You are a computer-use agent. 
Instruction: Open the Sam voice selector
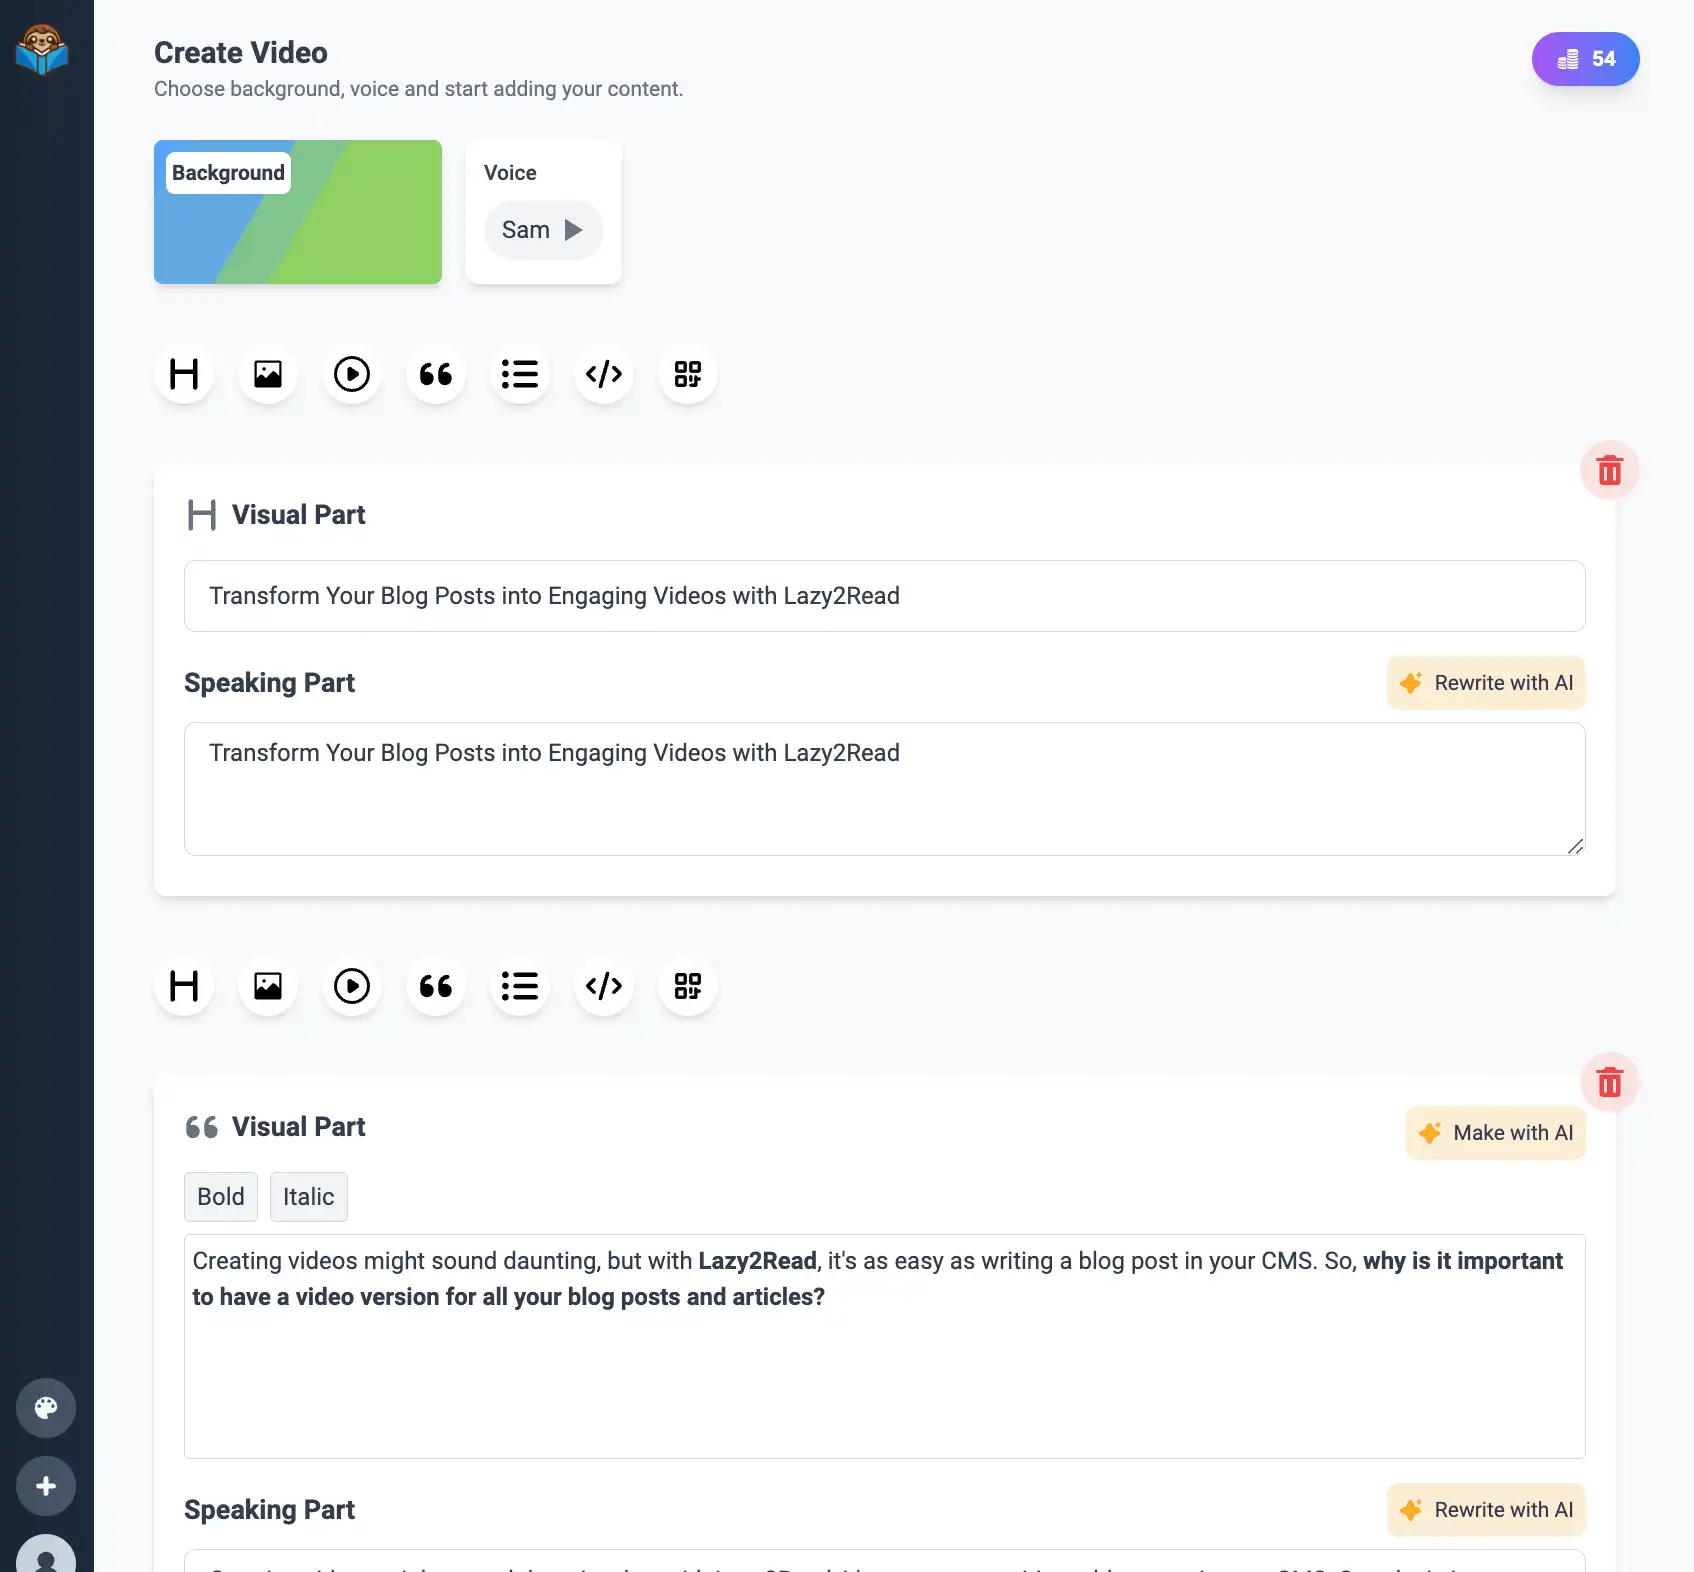coord(543,230)
